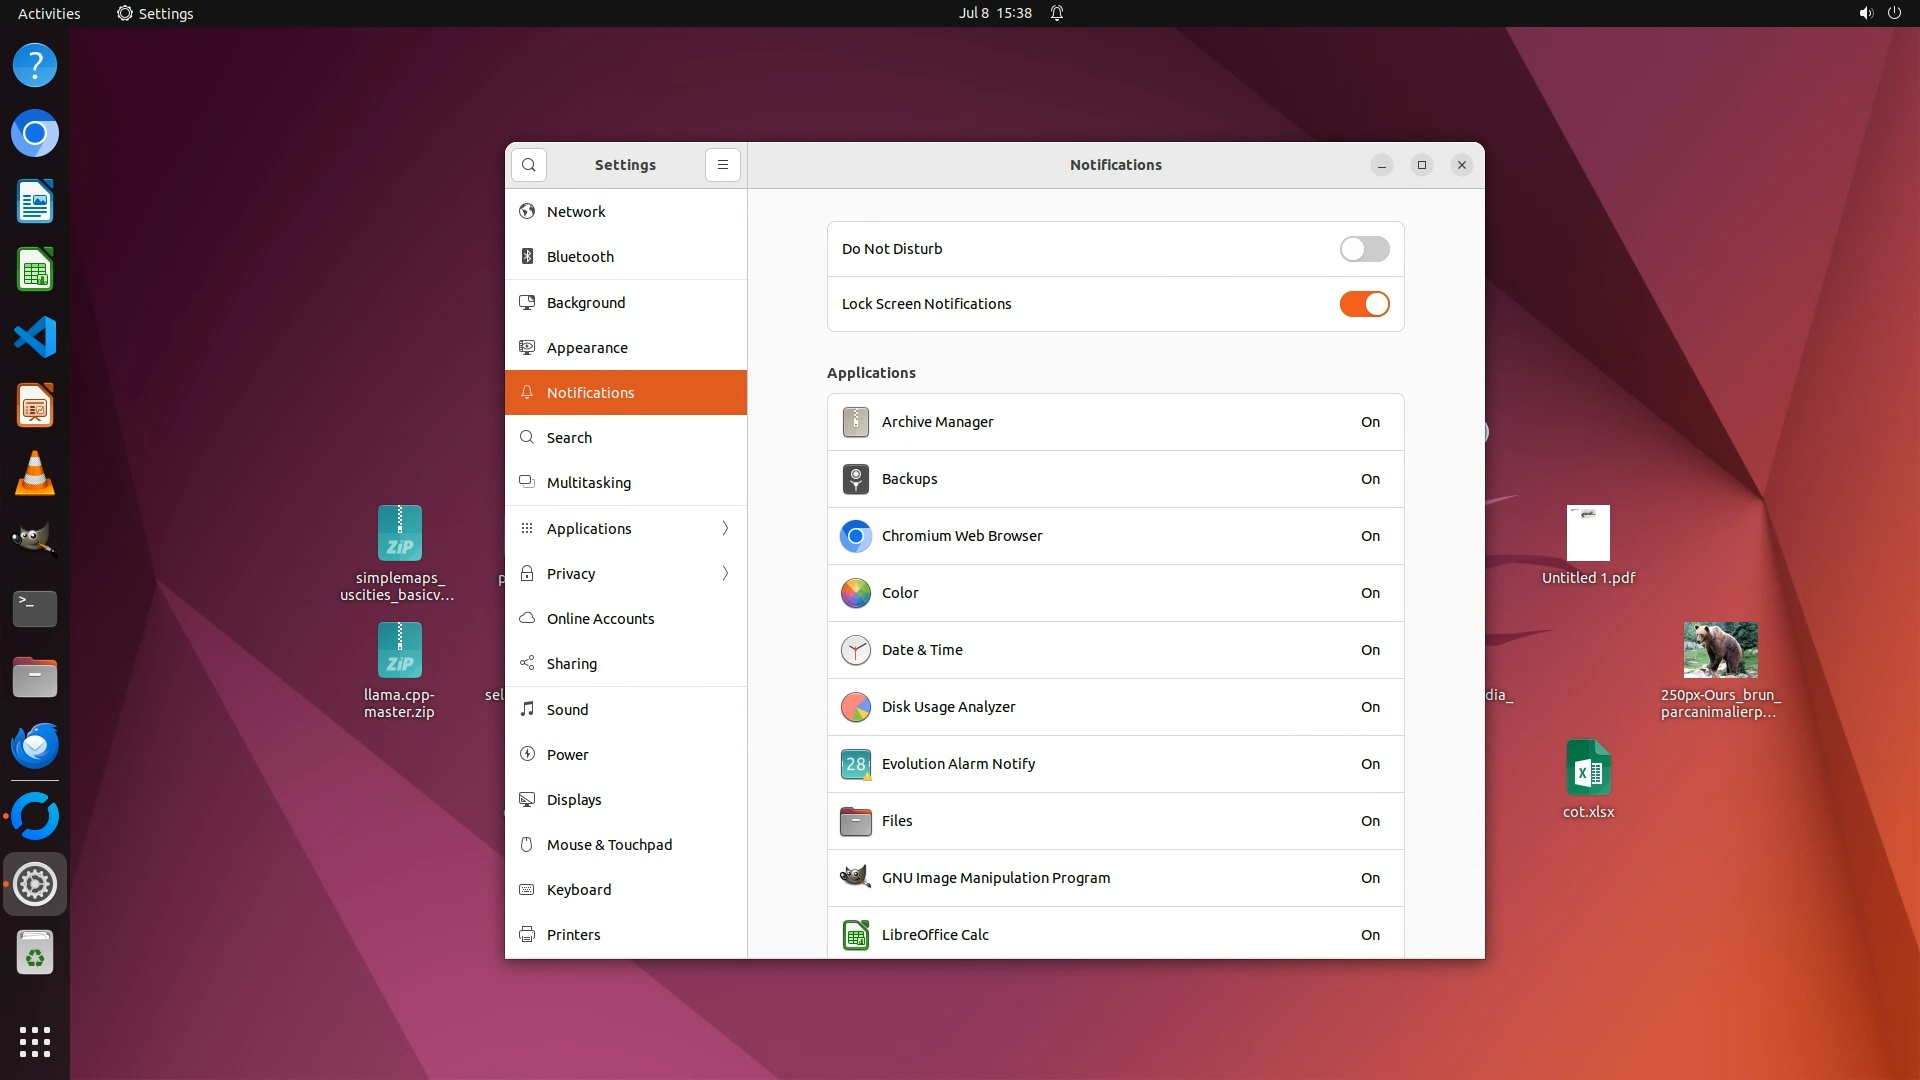Click the GNU Image Manipulation Program icon
Image resolution: width=1920 pixels, height=1080 pixels.
point(855,878)
